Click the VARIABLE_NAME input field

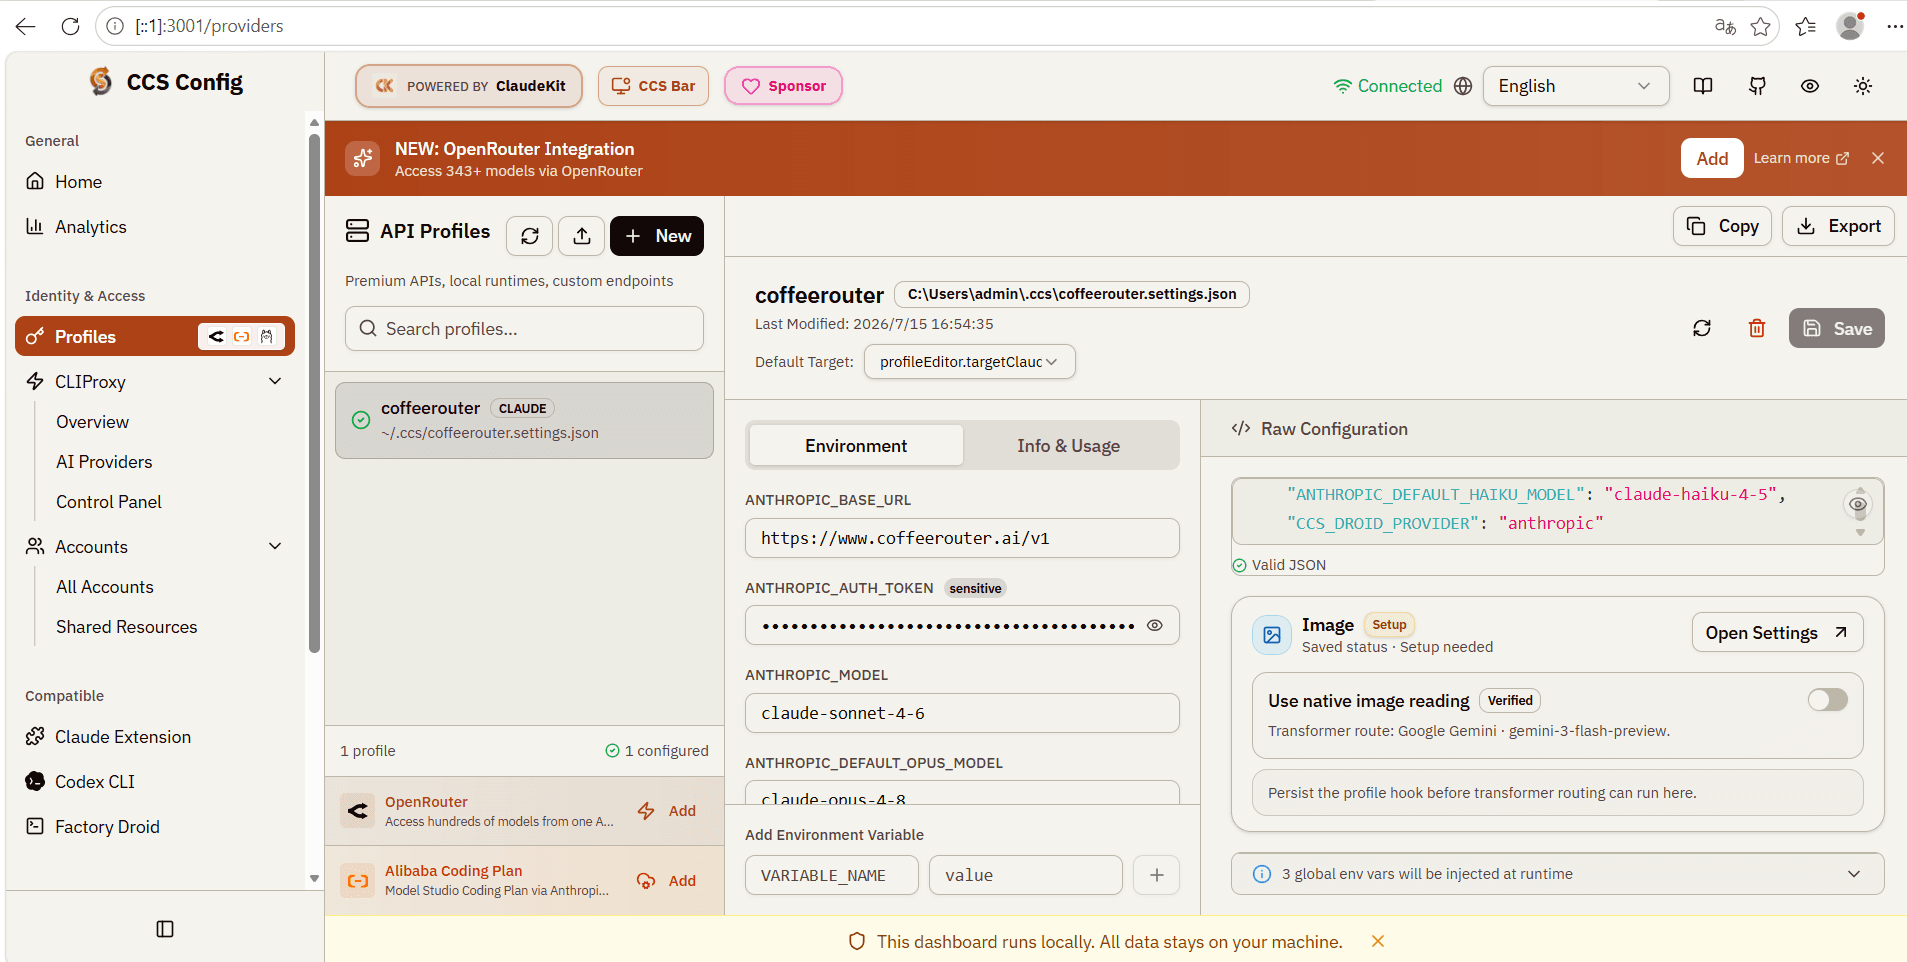click(x=832, y=875)
